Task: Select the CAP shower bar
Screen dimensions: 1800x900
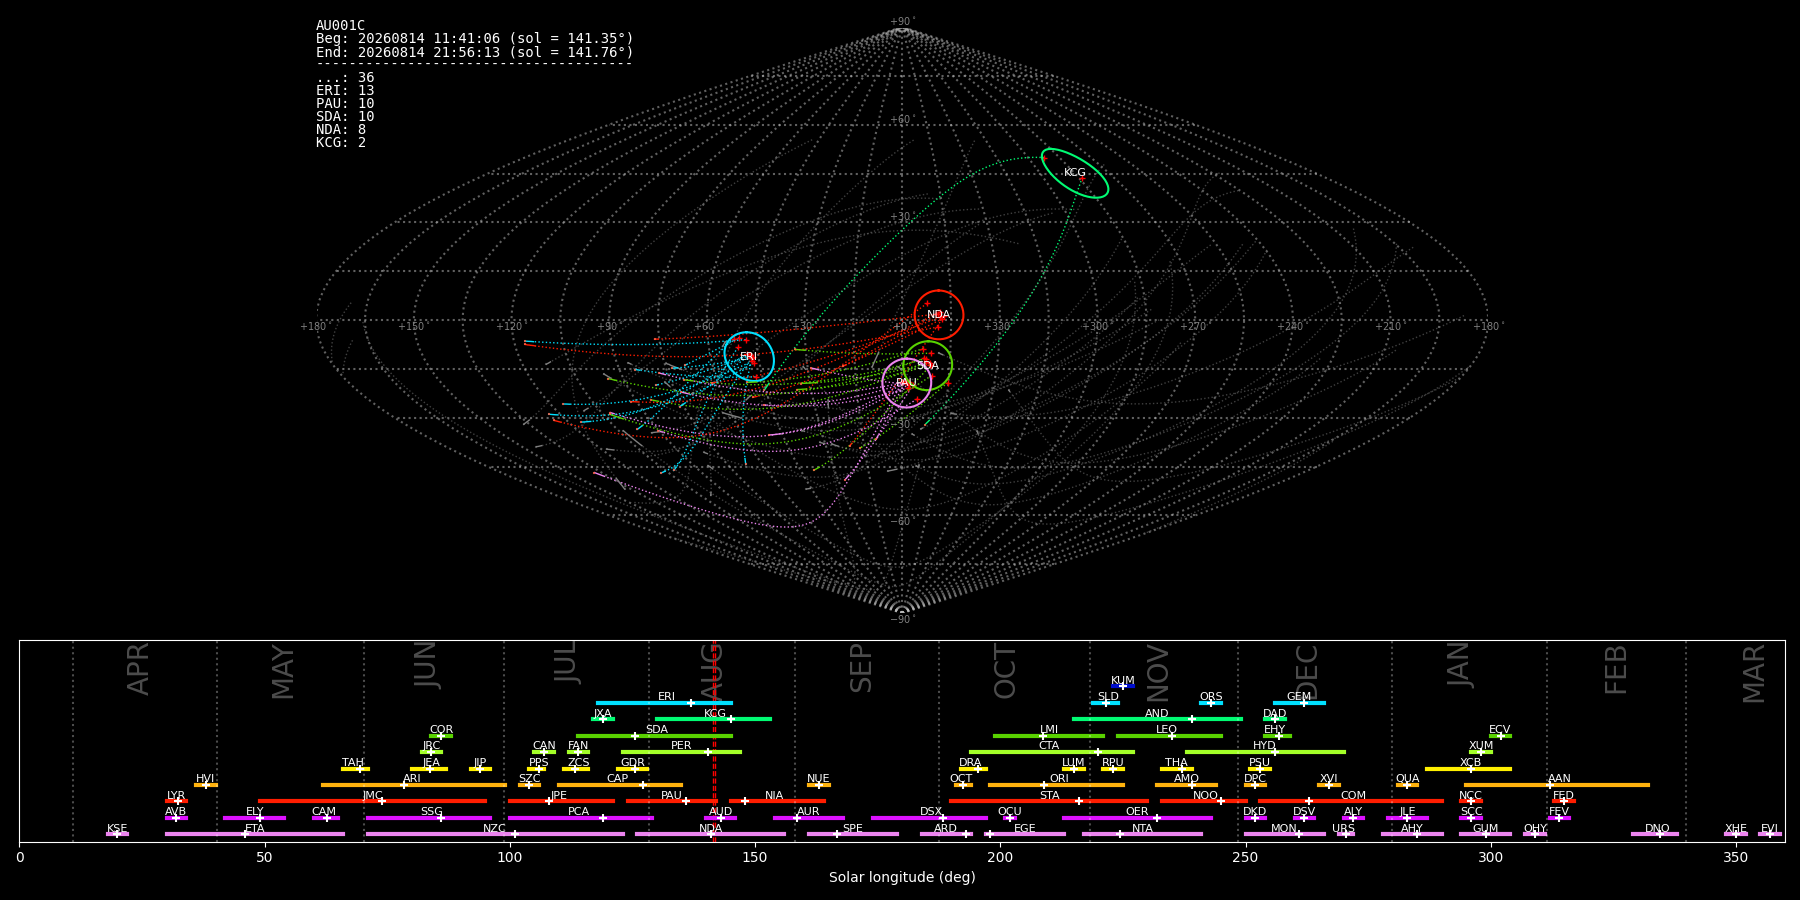Action: [620, 785]
